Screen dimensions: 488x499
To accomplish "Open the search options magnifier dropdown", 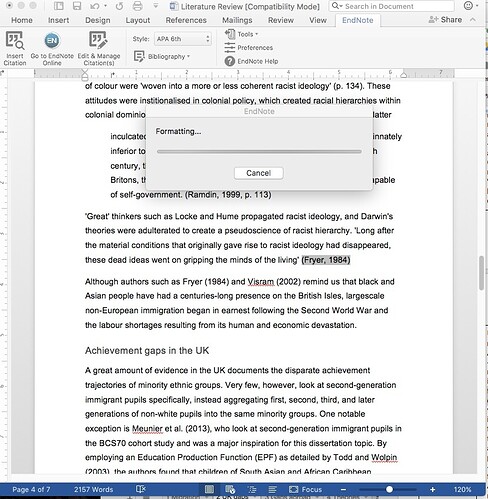I will (x=337, y=6).
